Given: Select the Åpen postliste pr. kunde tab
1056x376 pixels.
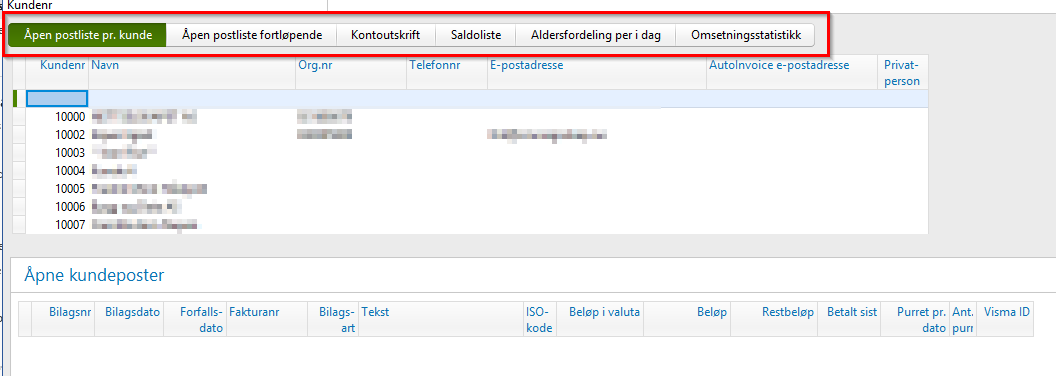Looking at the screenshot, I should coord(87,35).
